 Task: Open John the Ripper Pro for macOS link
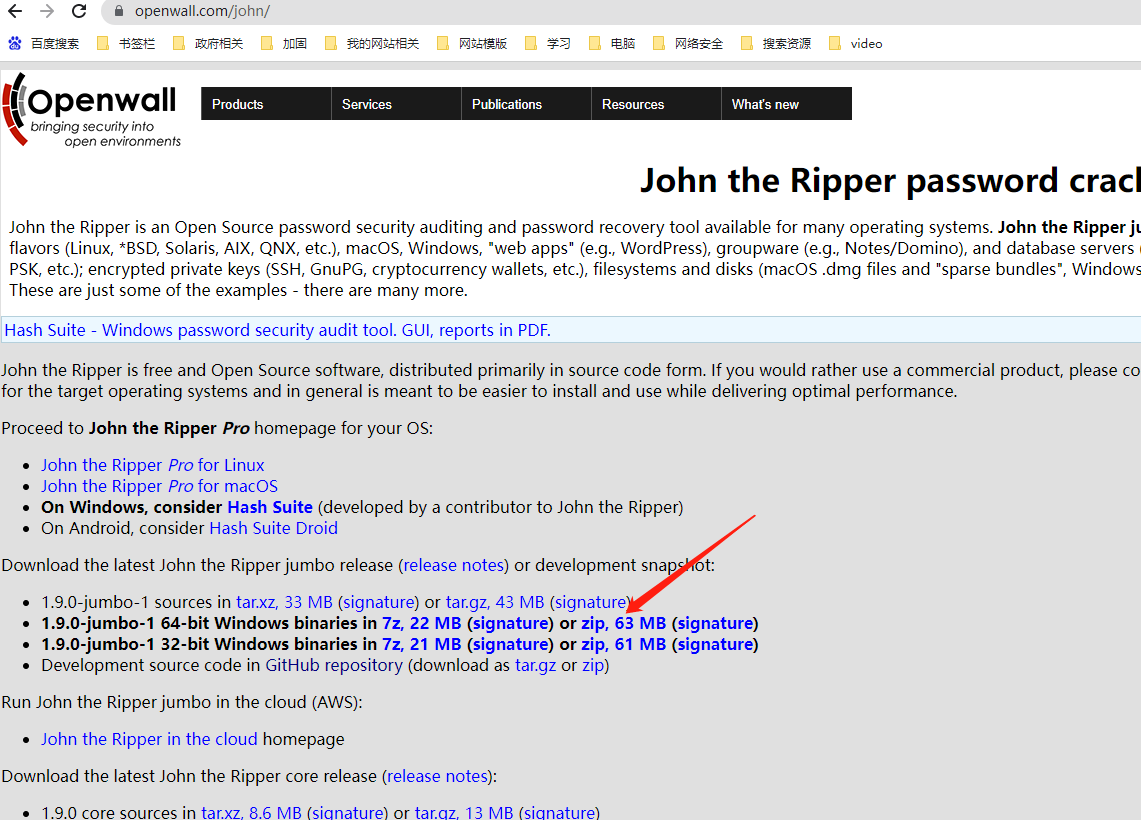(159, 486)
